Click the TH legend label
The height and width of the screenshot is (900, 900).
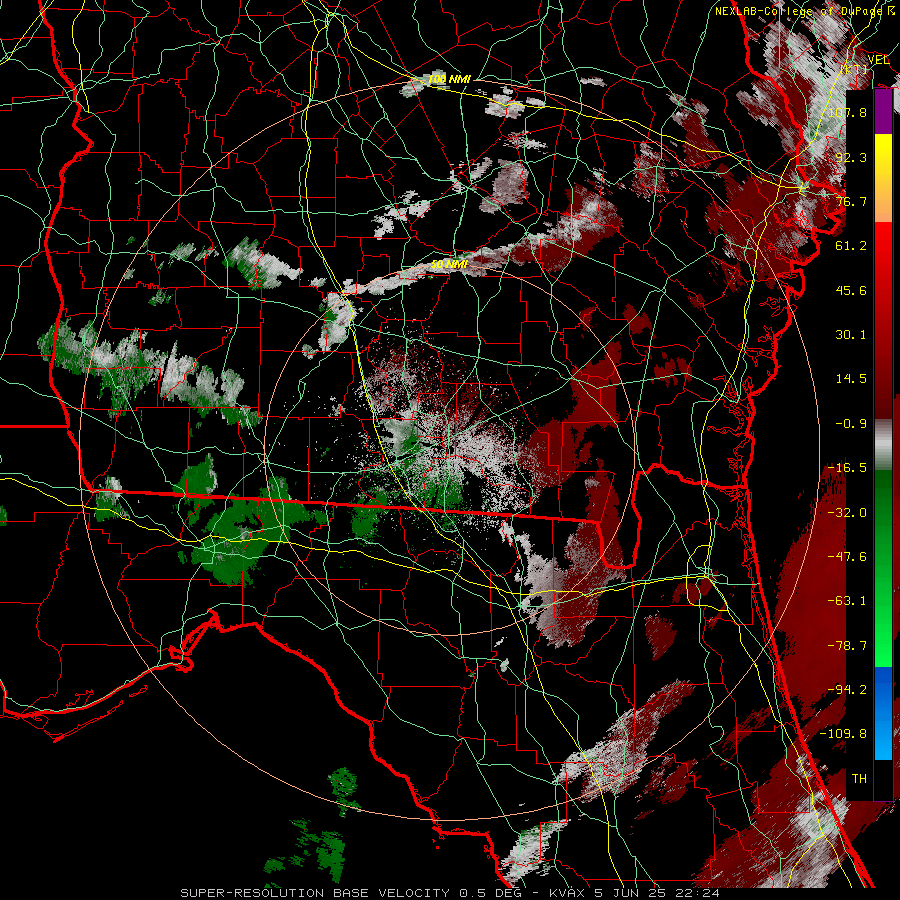click(859, 779)
